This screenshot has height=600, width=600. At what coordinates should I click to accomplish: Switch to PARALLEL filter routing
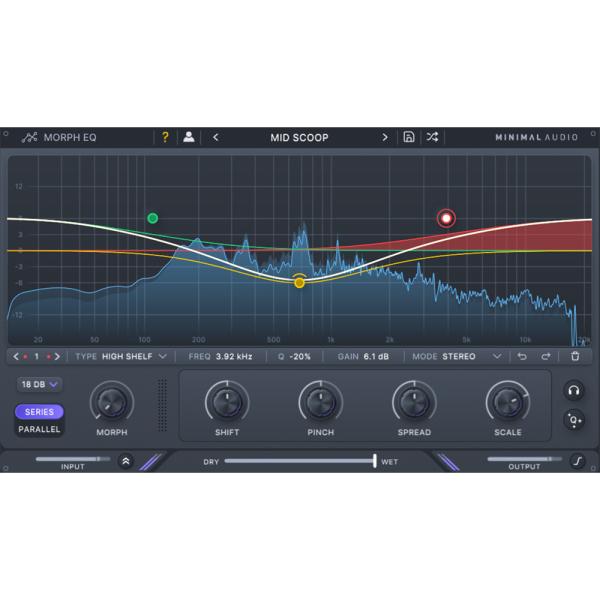coord(39,429)
